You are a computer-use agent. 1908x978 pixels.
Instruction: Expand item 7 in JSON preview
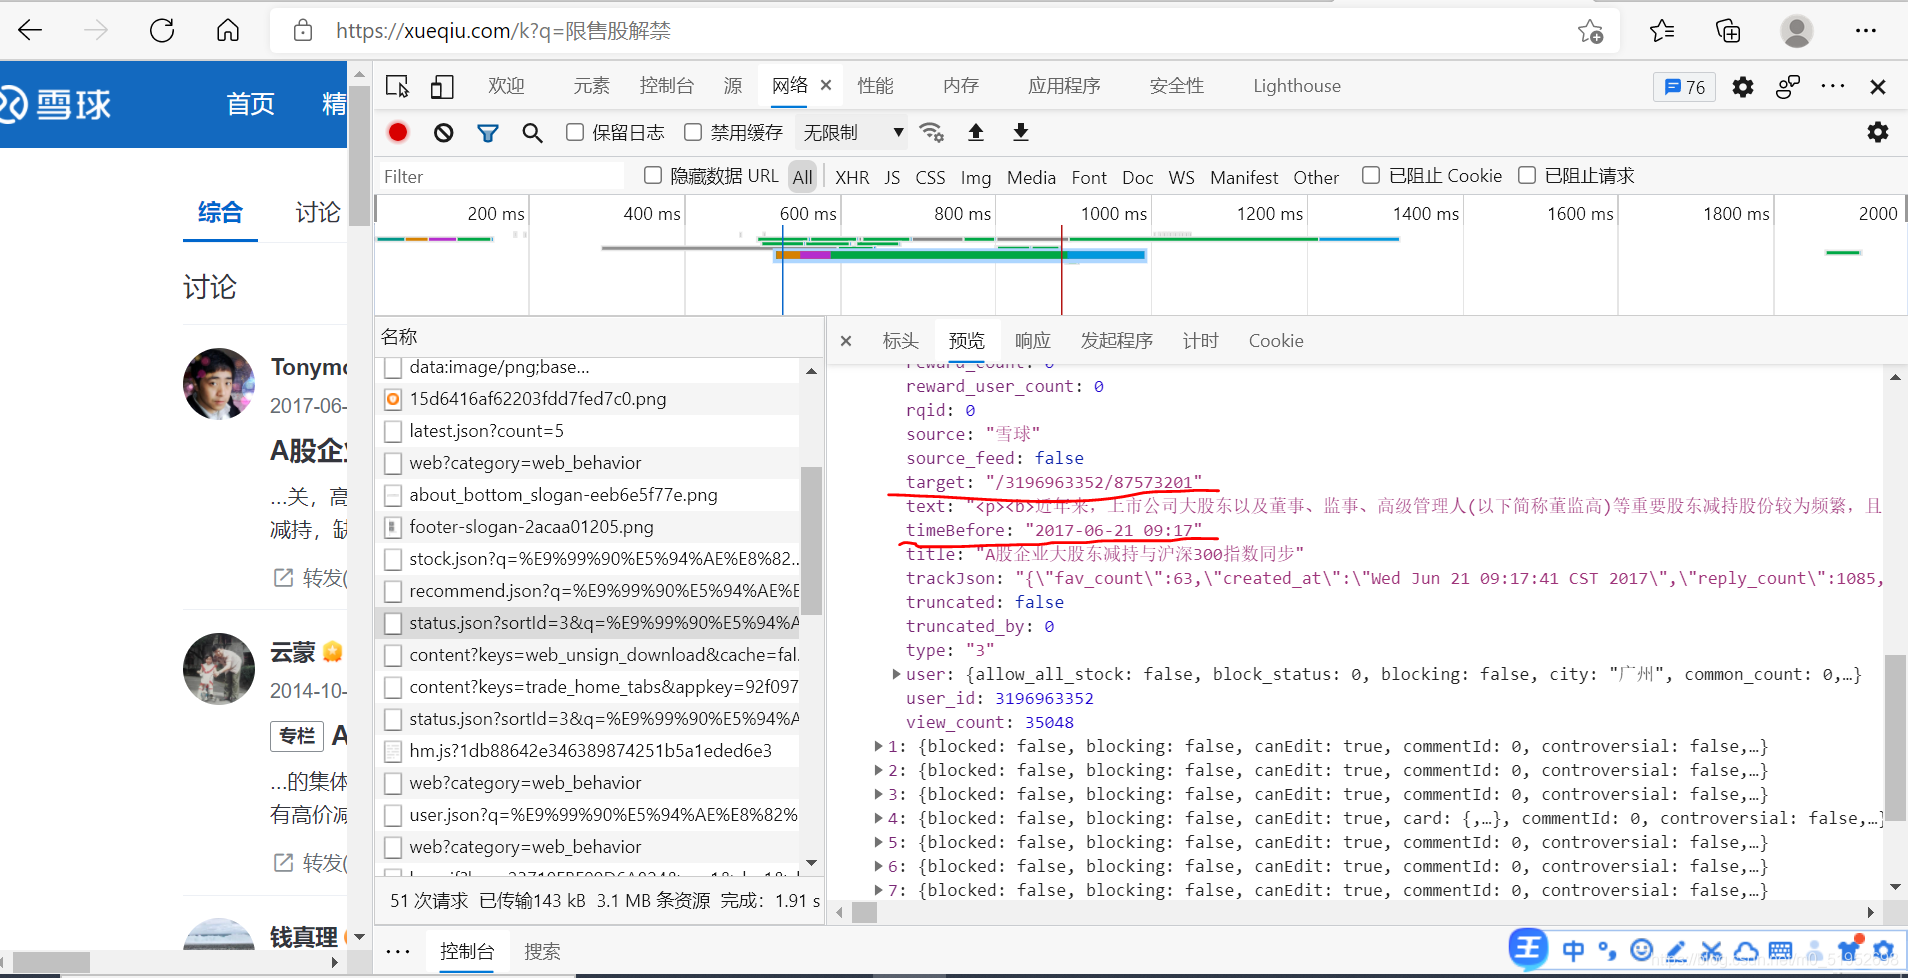878,890
